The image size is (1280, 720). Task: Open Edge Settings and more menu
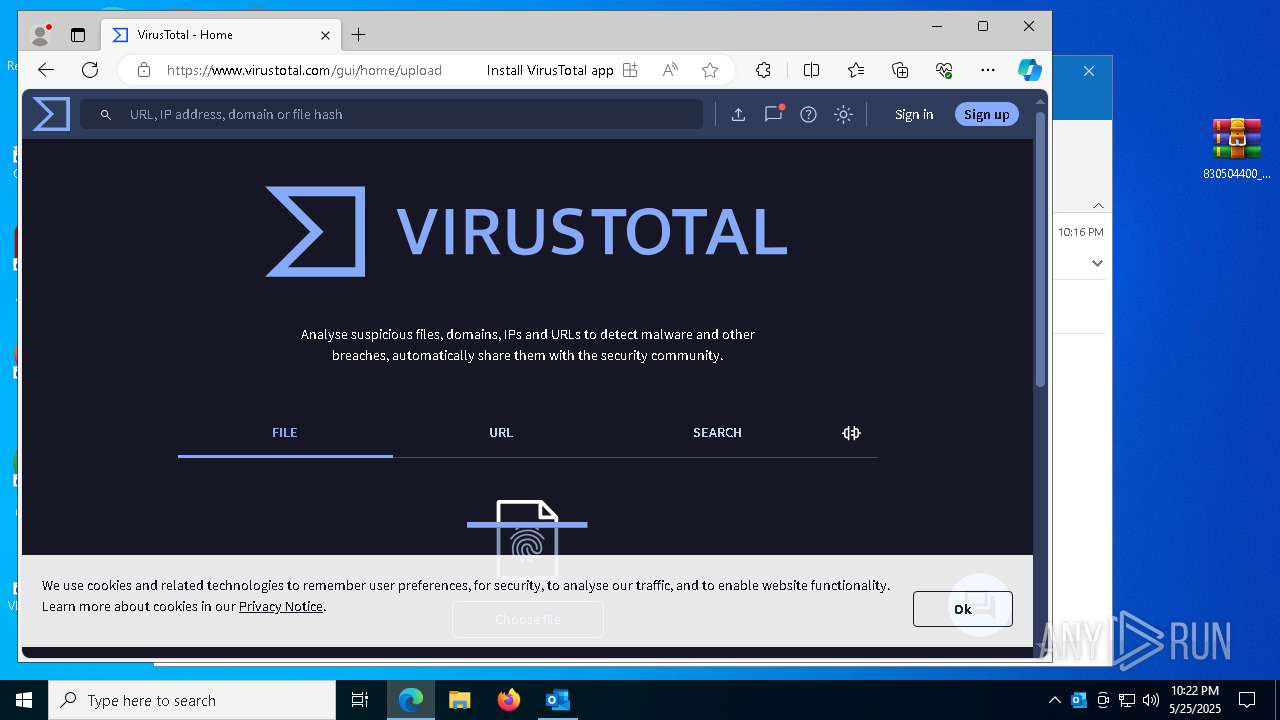(x=988, y=70)
